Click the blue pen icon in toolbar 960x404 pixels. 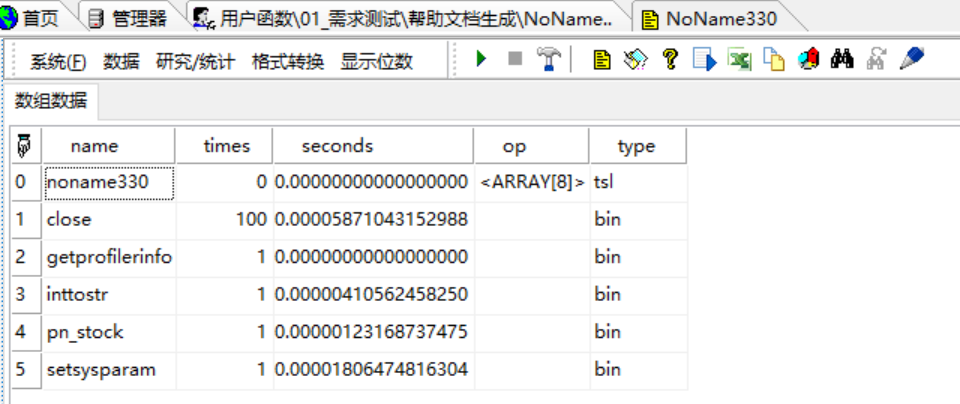click(910, 60)
